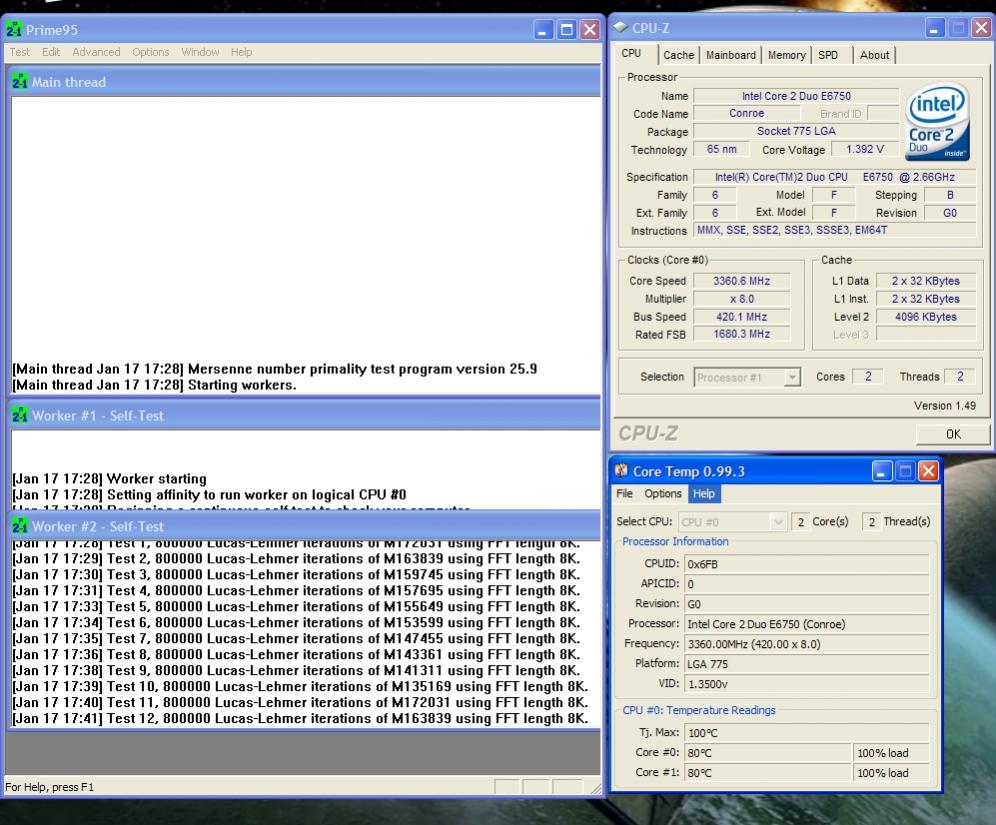The image size is (996, 825).
Task: Click the Worker #1 Self-Test window icon
Action: (x=20, y=415)
